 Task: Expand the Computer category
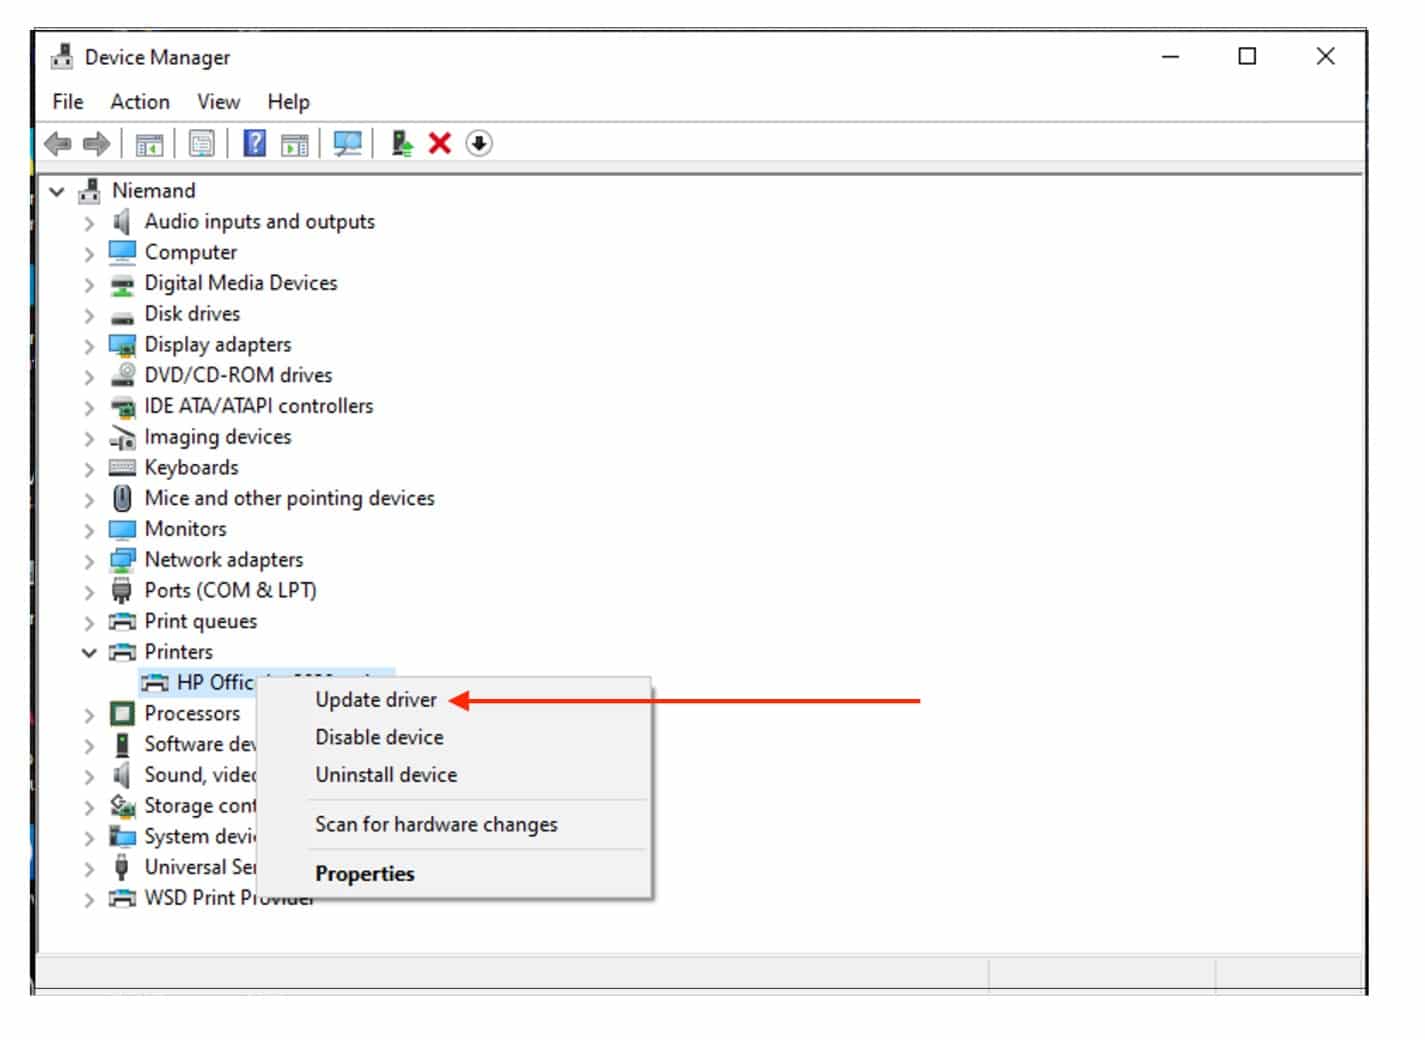89,253
